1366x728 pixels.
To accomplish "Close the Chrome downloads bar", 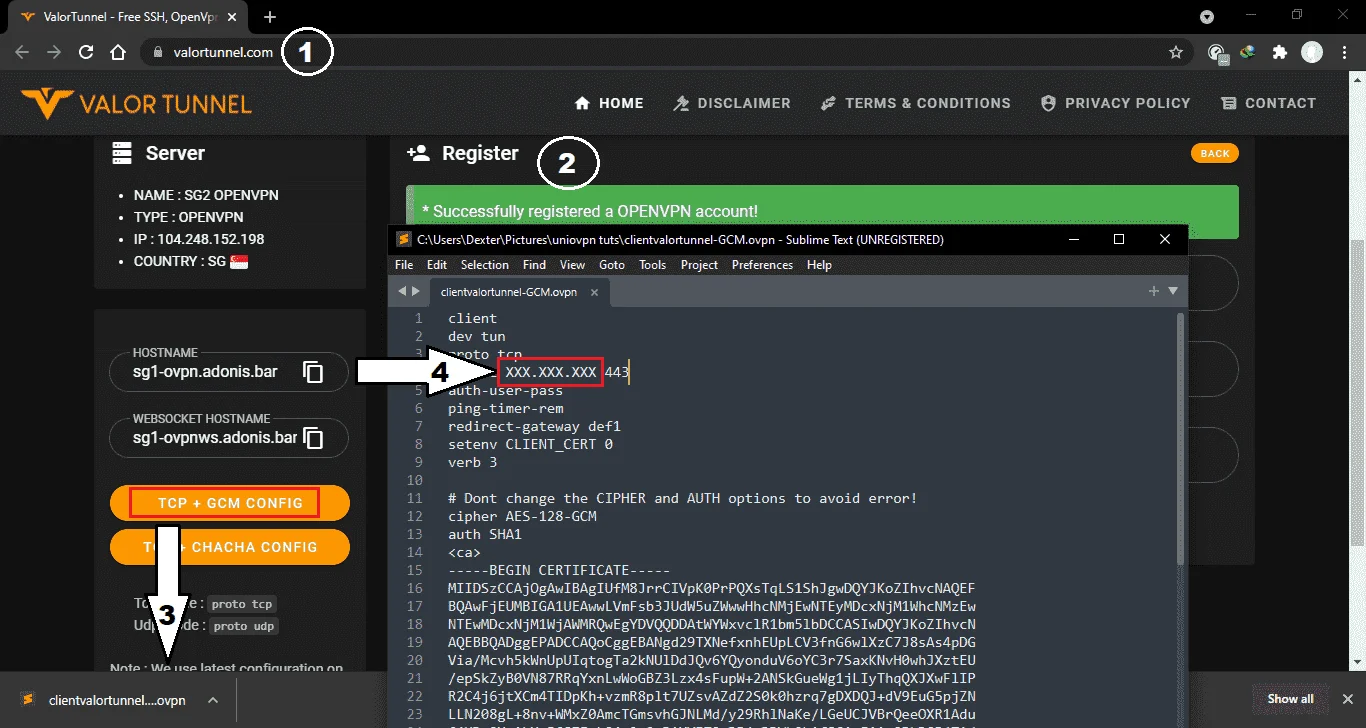I will [1346, 698].
